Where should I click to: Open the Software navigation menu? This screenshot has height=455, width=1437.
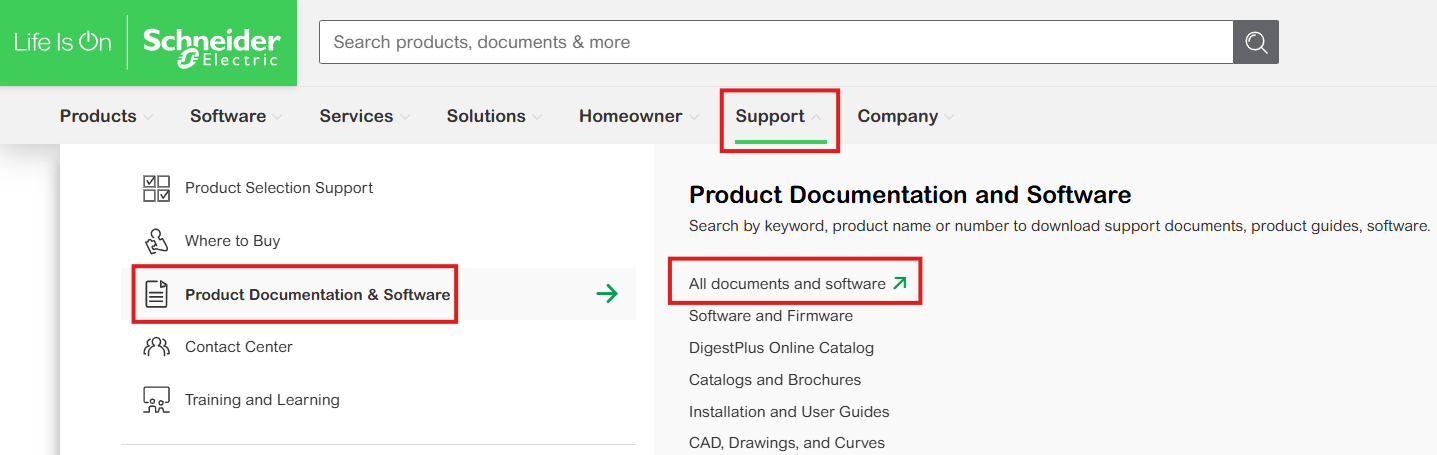[228, 116]
